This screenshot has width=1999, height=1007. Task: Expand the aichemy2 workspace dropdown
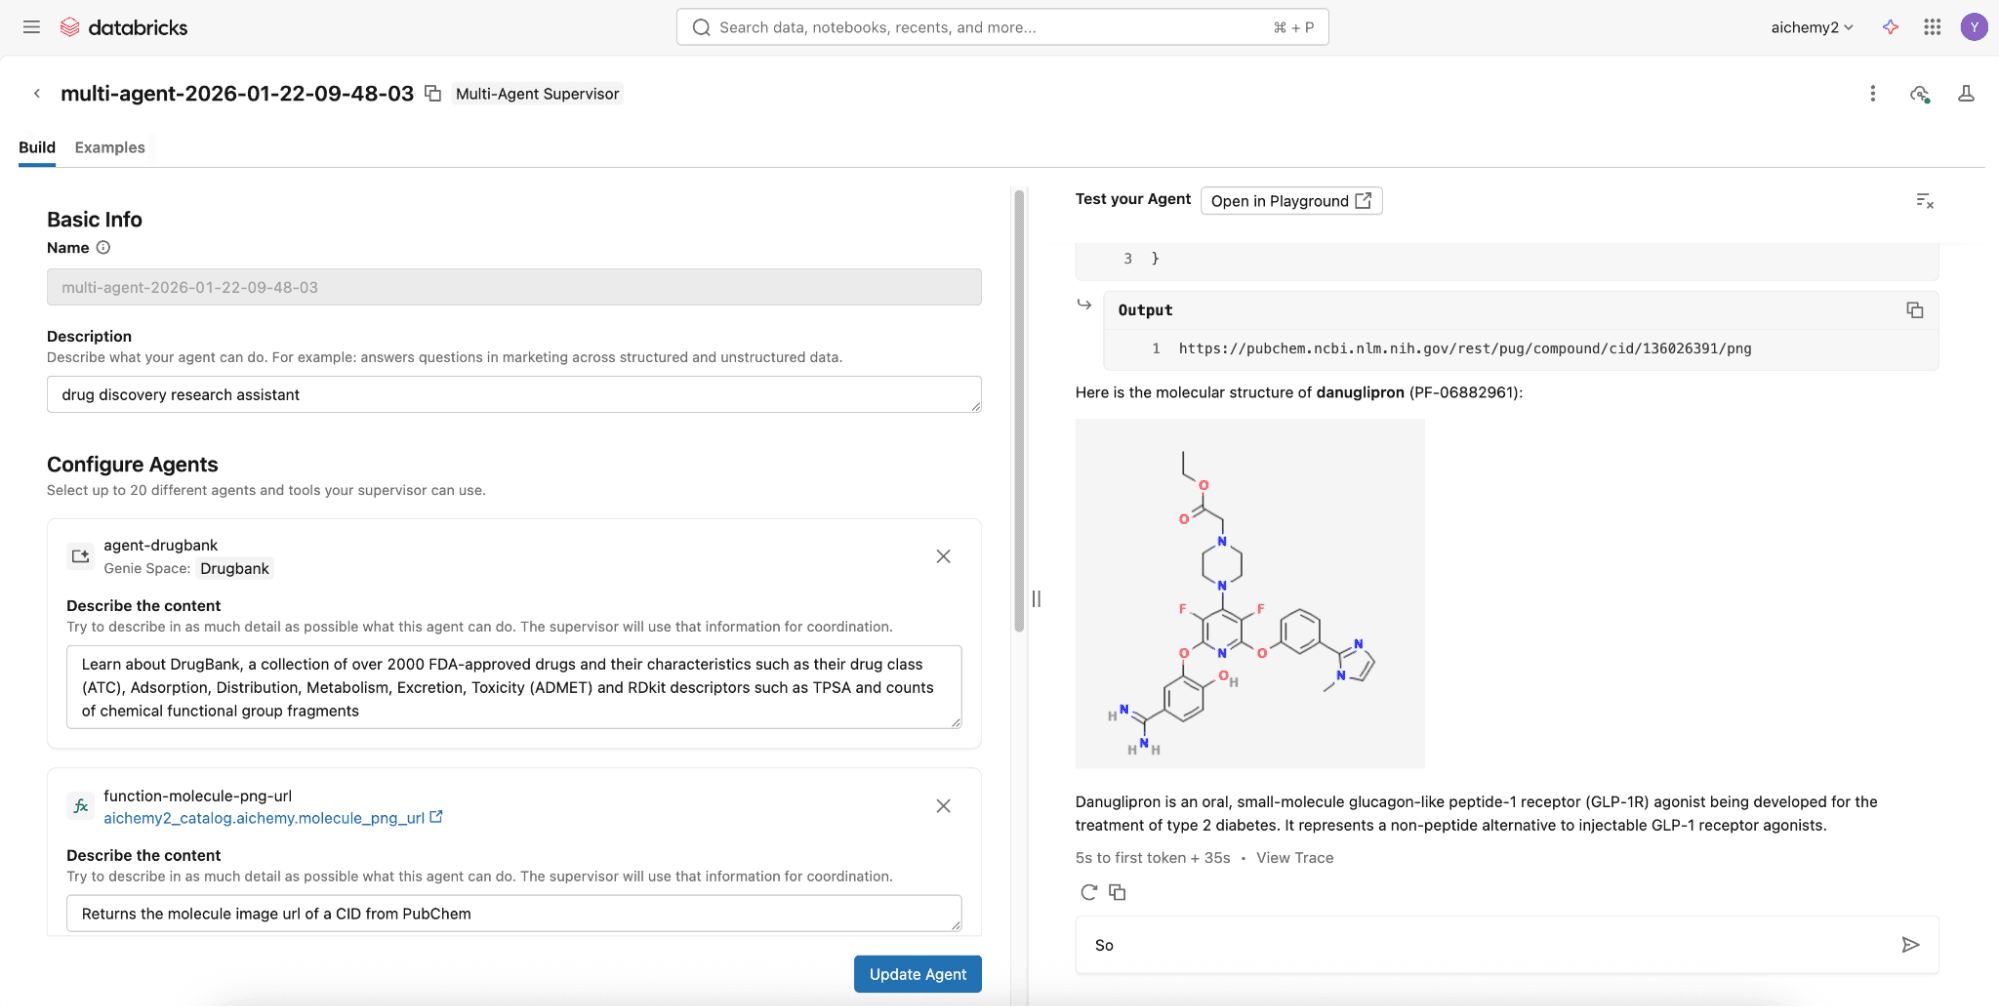coord(1811,27)
